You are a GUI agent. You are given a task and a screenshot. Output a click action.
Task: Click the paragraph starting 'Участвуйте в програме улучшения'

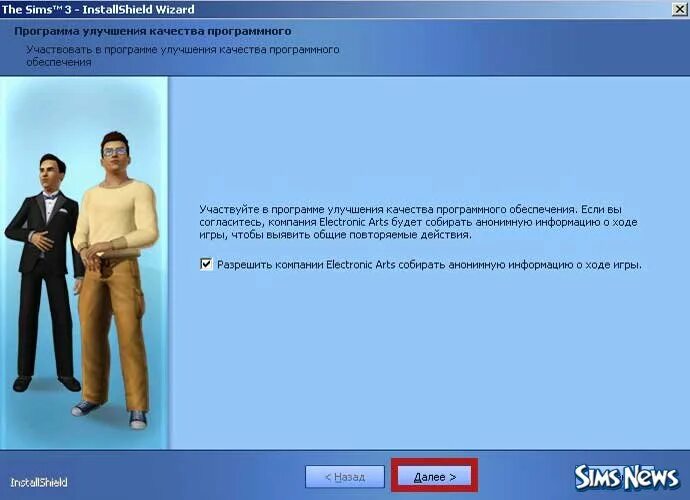418,222
